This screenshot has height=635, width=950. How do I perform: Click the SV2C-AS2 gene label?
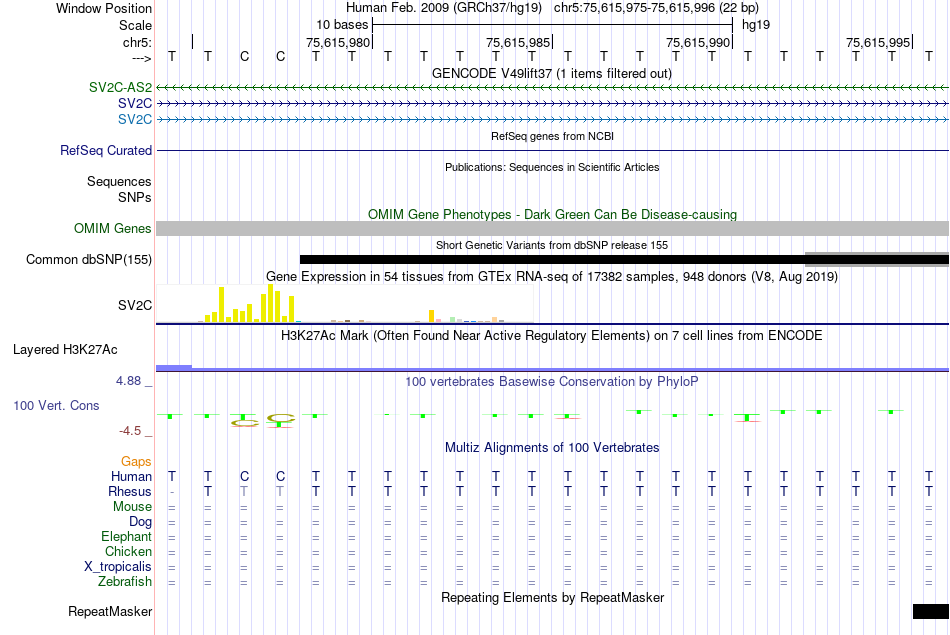click(x=120, y=87)
